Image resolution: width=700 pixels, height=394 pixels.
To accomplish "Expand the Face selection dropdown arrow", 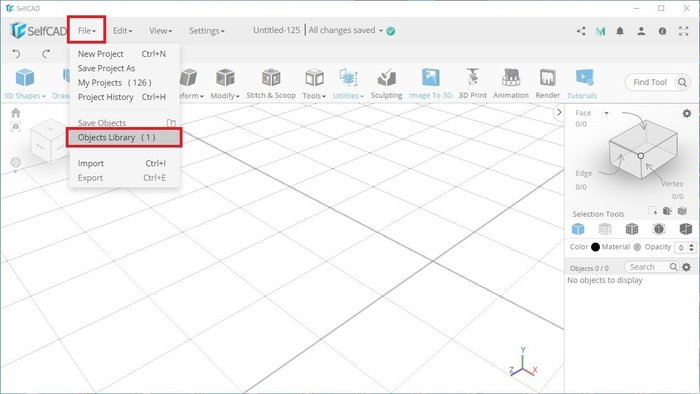I will point(606,113).
